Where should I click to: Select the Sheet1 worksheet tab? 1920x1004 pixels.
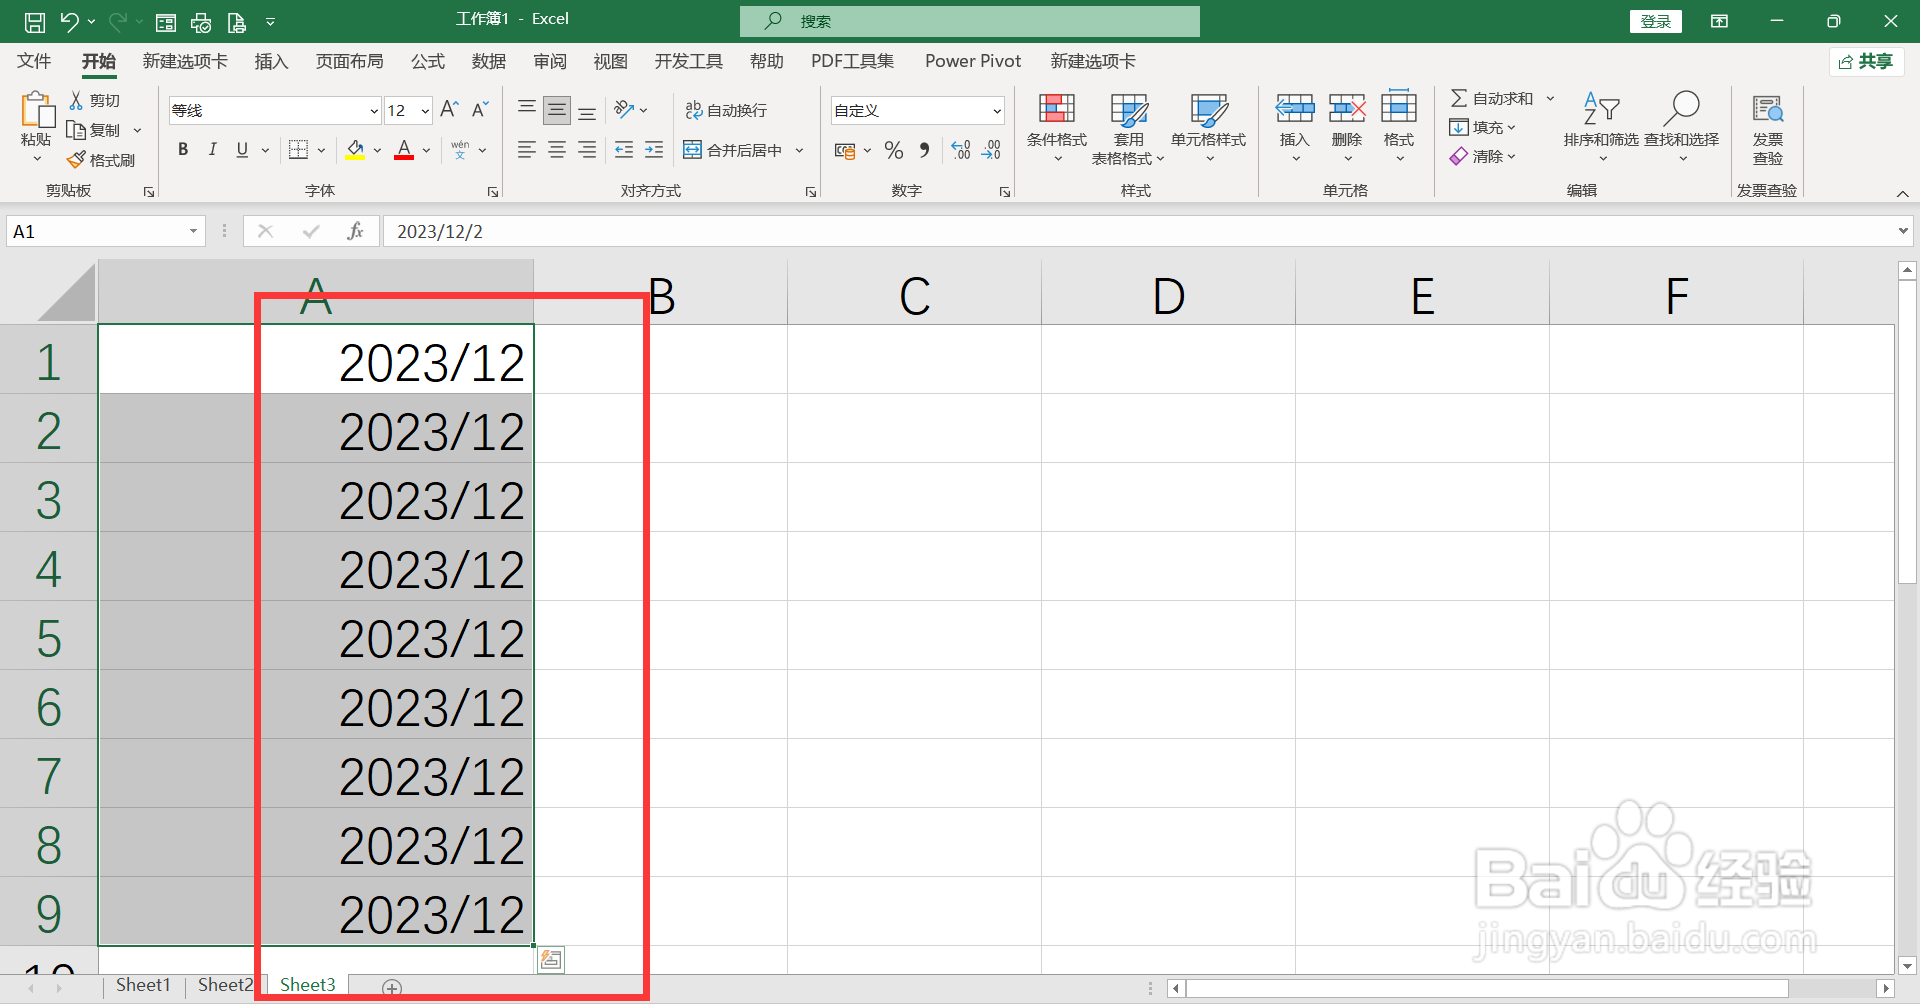coord(143,985)
